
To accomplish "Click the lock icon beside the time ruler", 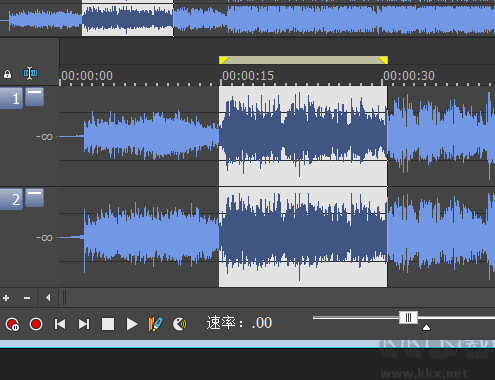I will [7, 74].
